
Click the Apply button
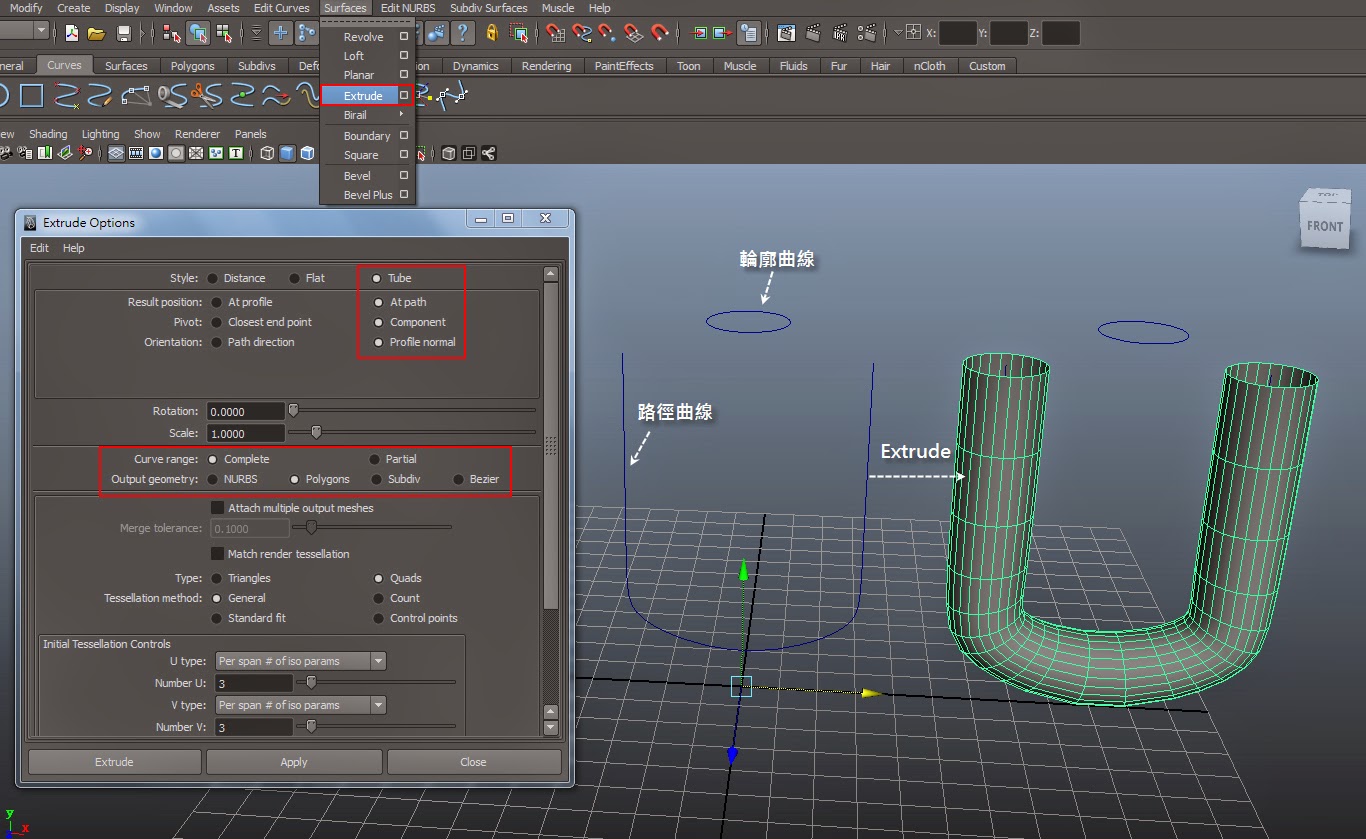pos(294,762)
